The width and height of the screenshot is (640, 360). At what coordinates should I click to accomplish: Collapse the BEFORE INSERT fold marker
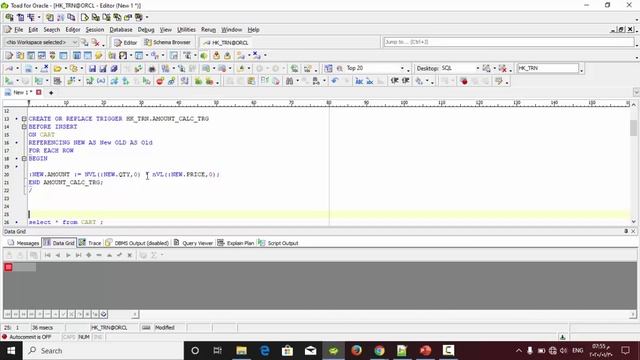24,127
